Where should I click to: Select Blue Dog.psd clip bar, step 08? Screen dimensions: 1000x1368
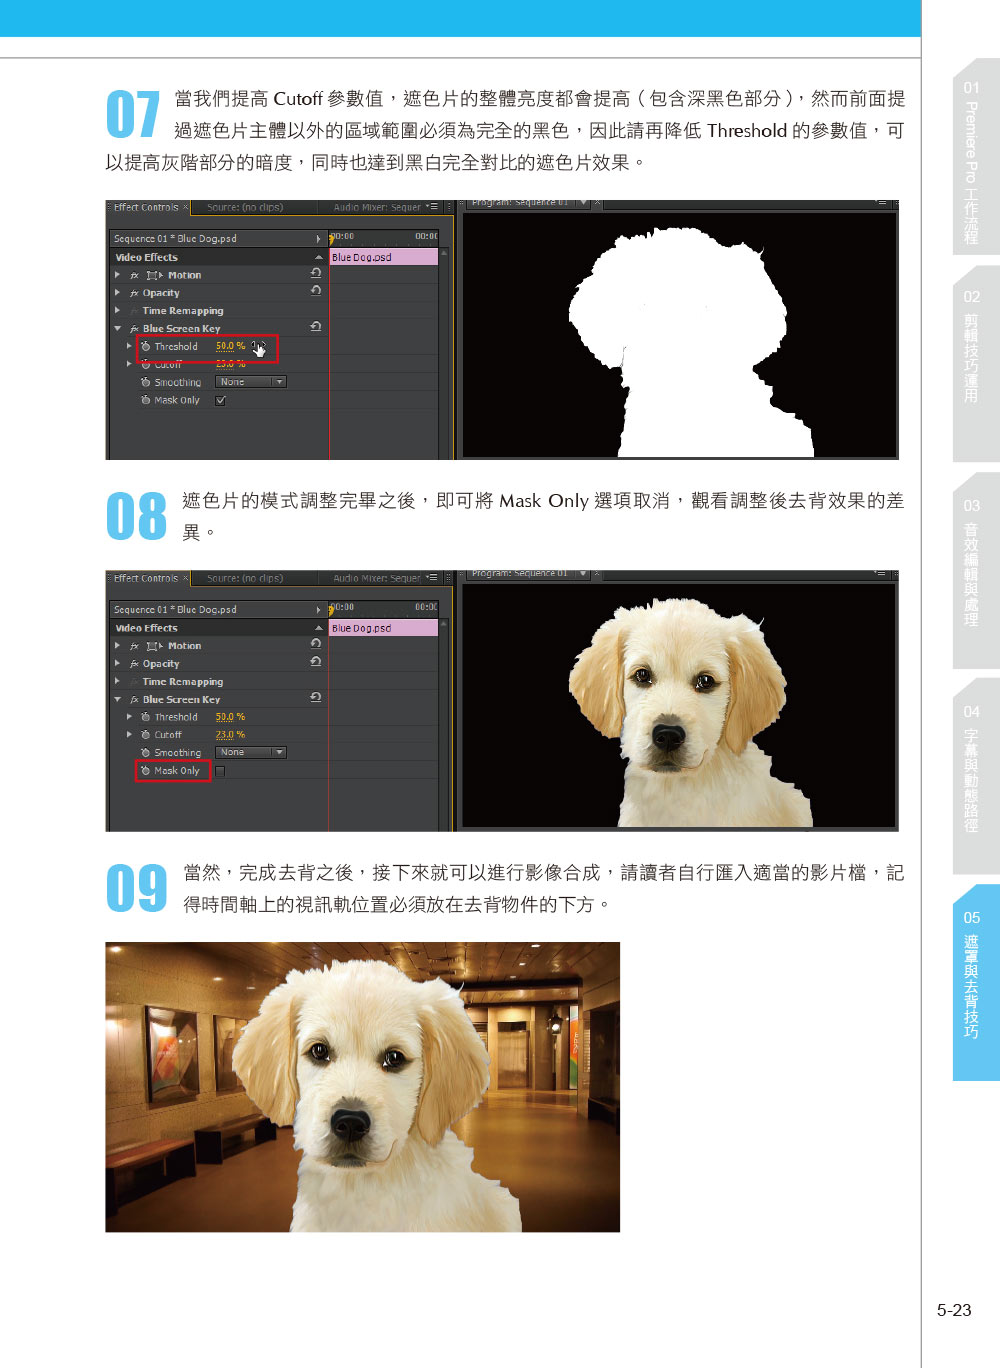coord(384,628)
